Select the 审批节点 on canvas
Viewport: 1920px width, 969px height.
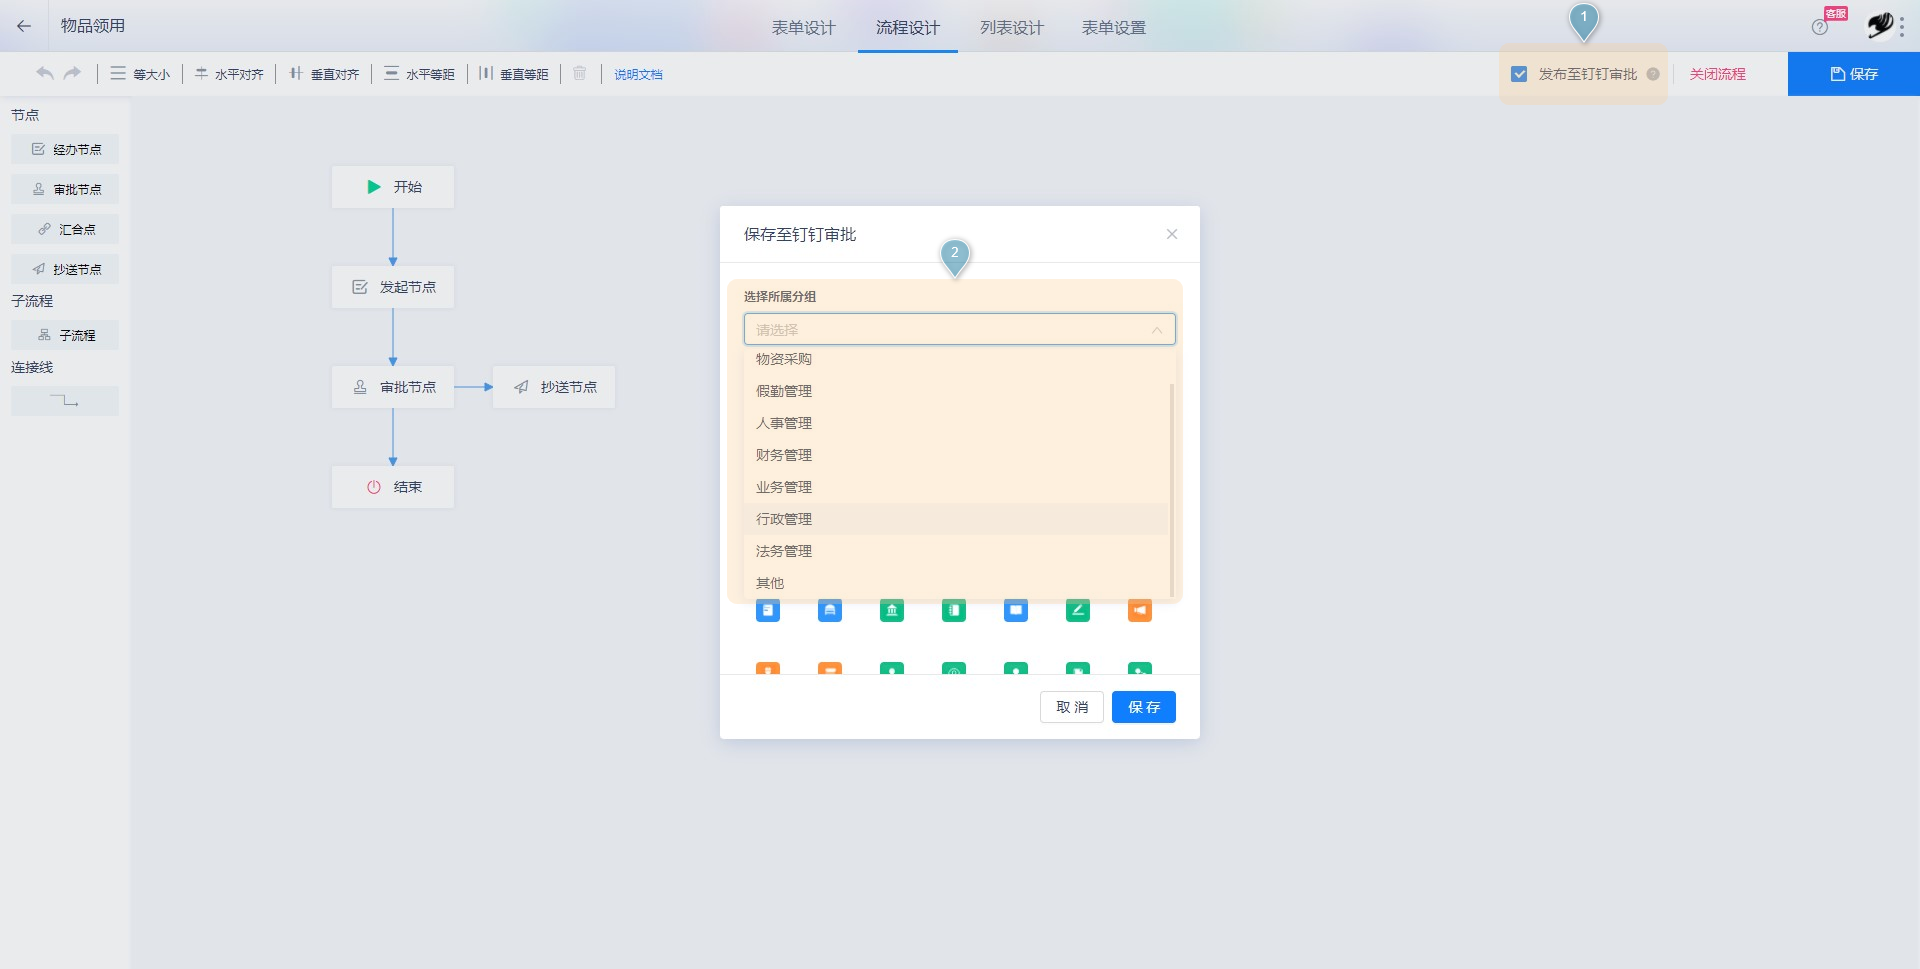tap(393, 387)
